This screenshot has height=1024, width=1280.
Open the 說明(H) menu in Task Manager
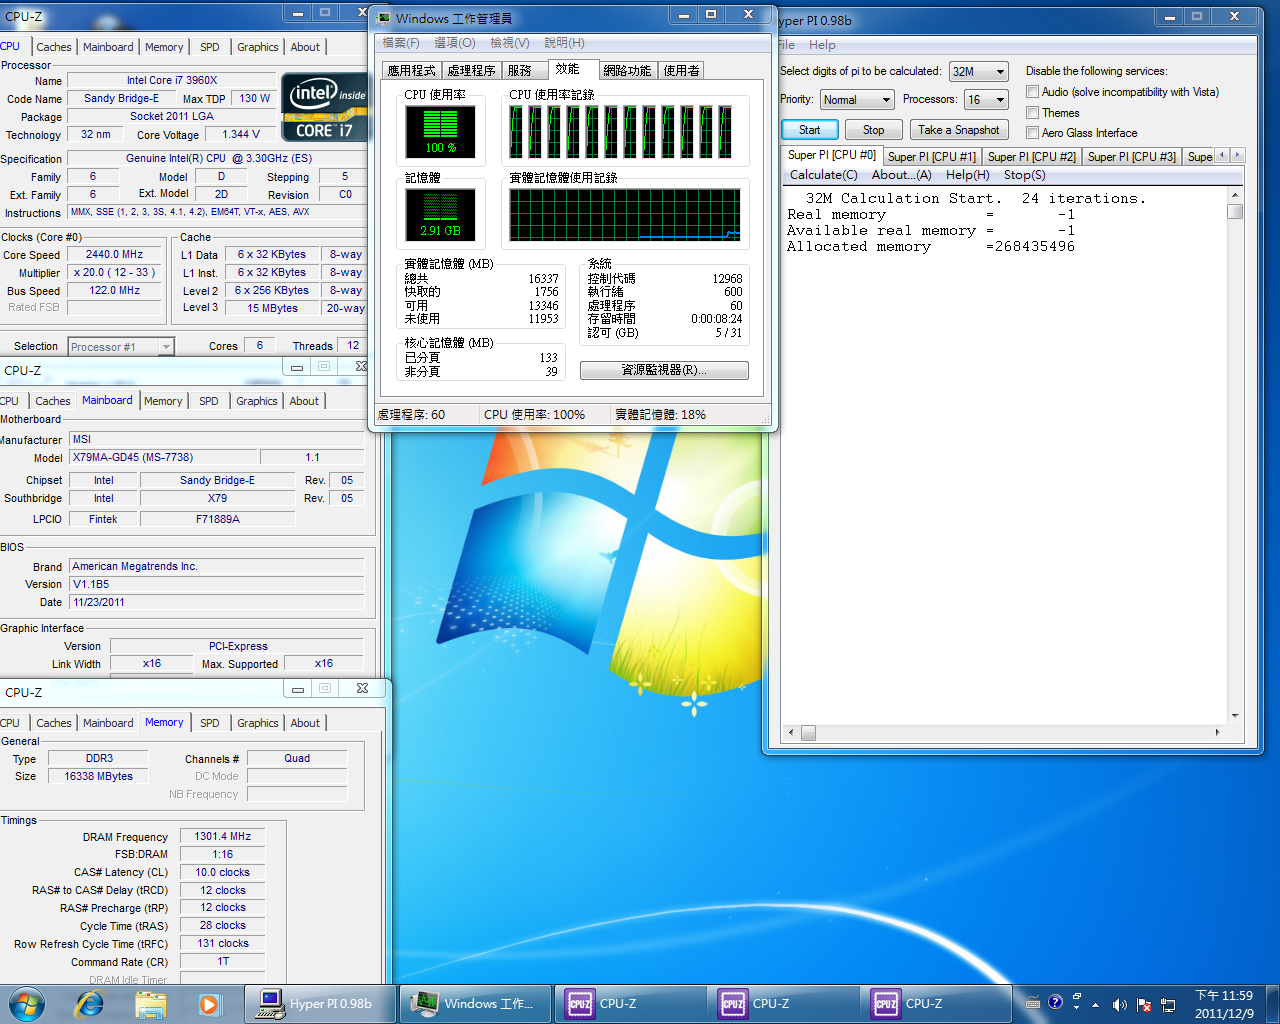click(564, 43)
